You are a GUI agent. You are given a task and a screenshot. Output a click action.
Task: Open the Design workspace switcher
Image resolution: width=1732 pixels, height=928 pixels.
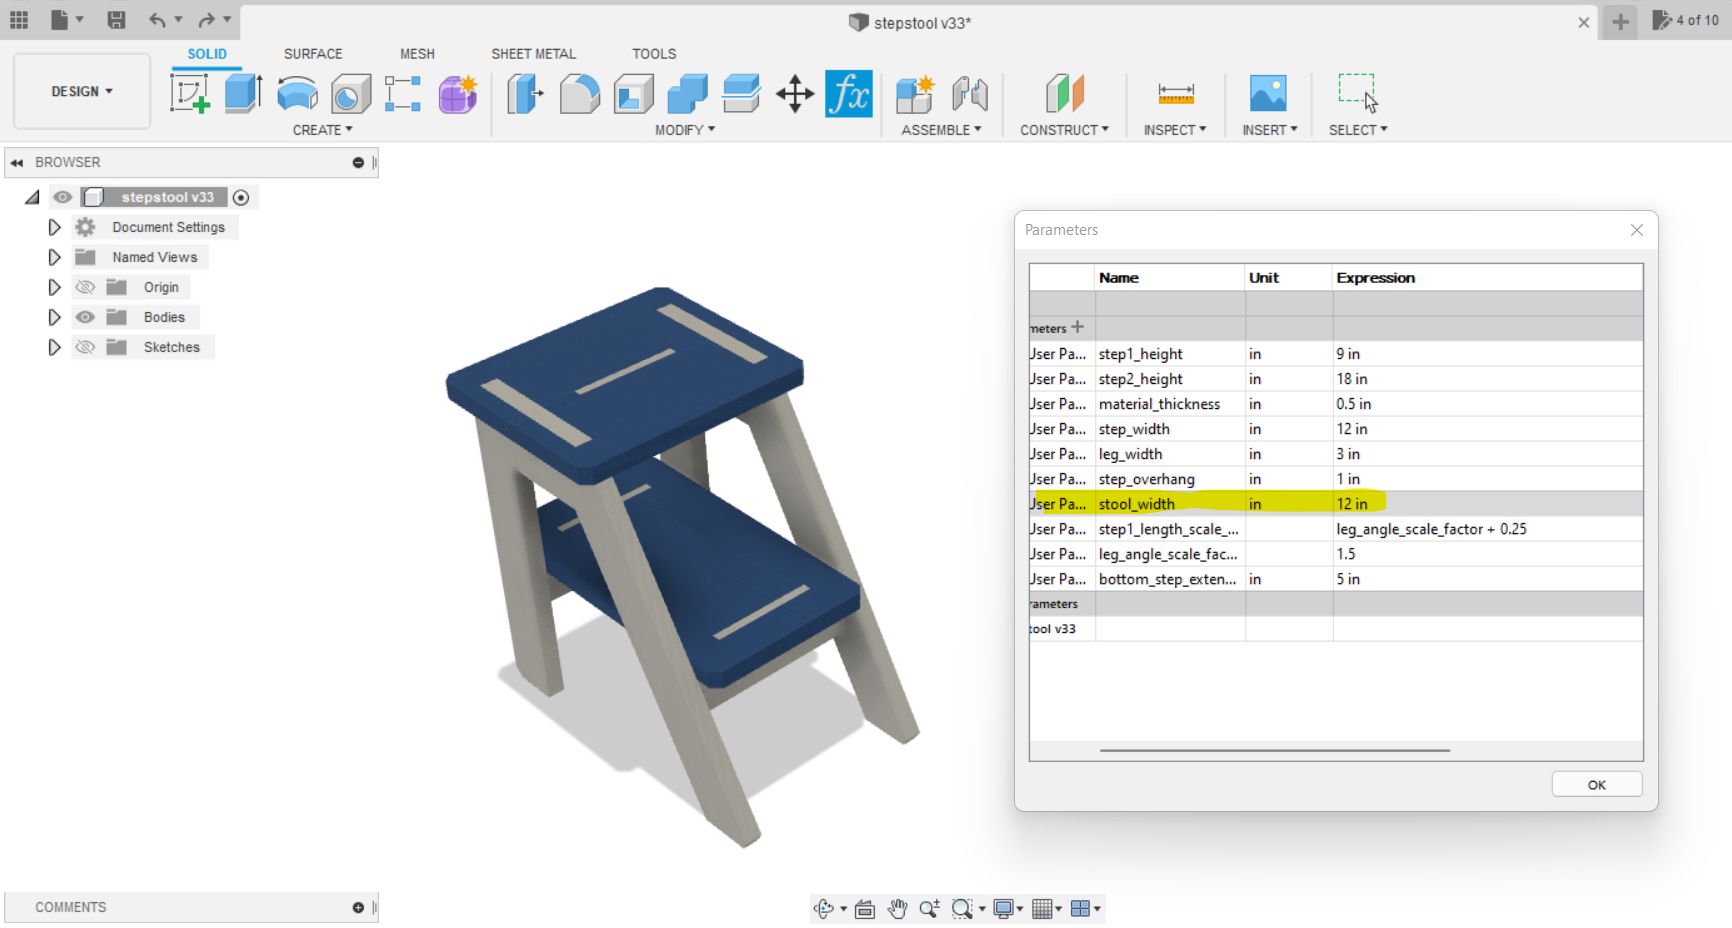[81, 91]
